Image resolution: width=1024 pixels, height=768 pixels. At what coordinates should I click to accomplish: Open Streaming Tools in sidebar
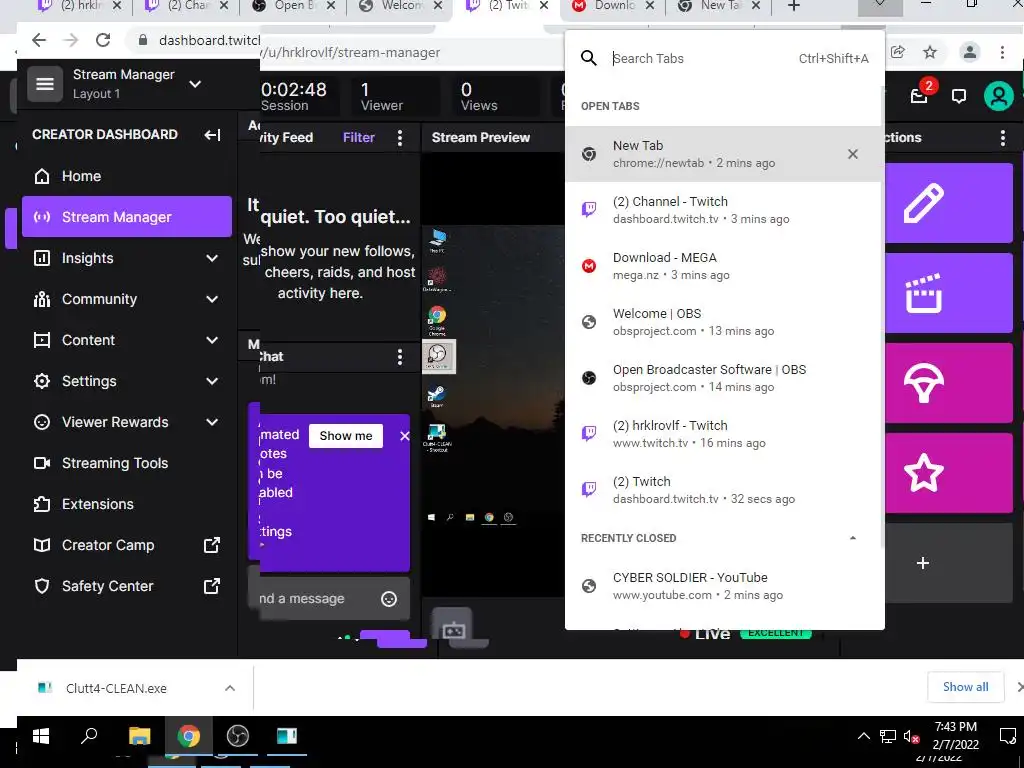pyautogui.click(x=127, y=463)
